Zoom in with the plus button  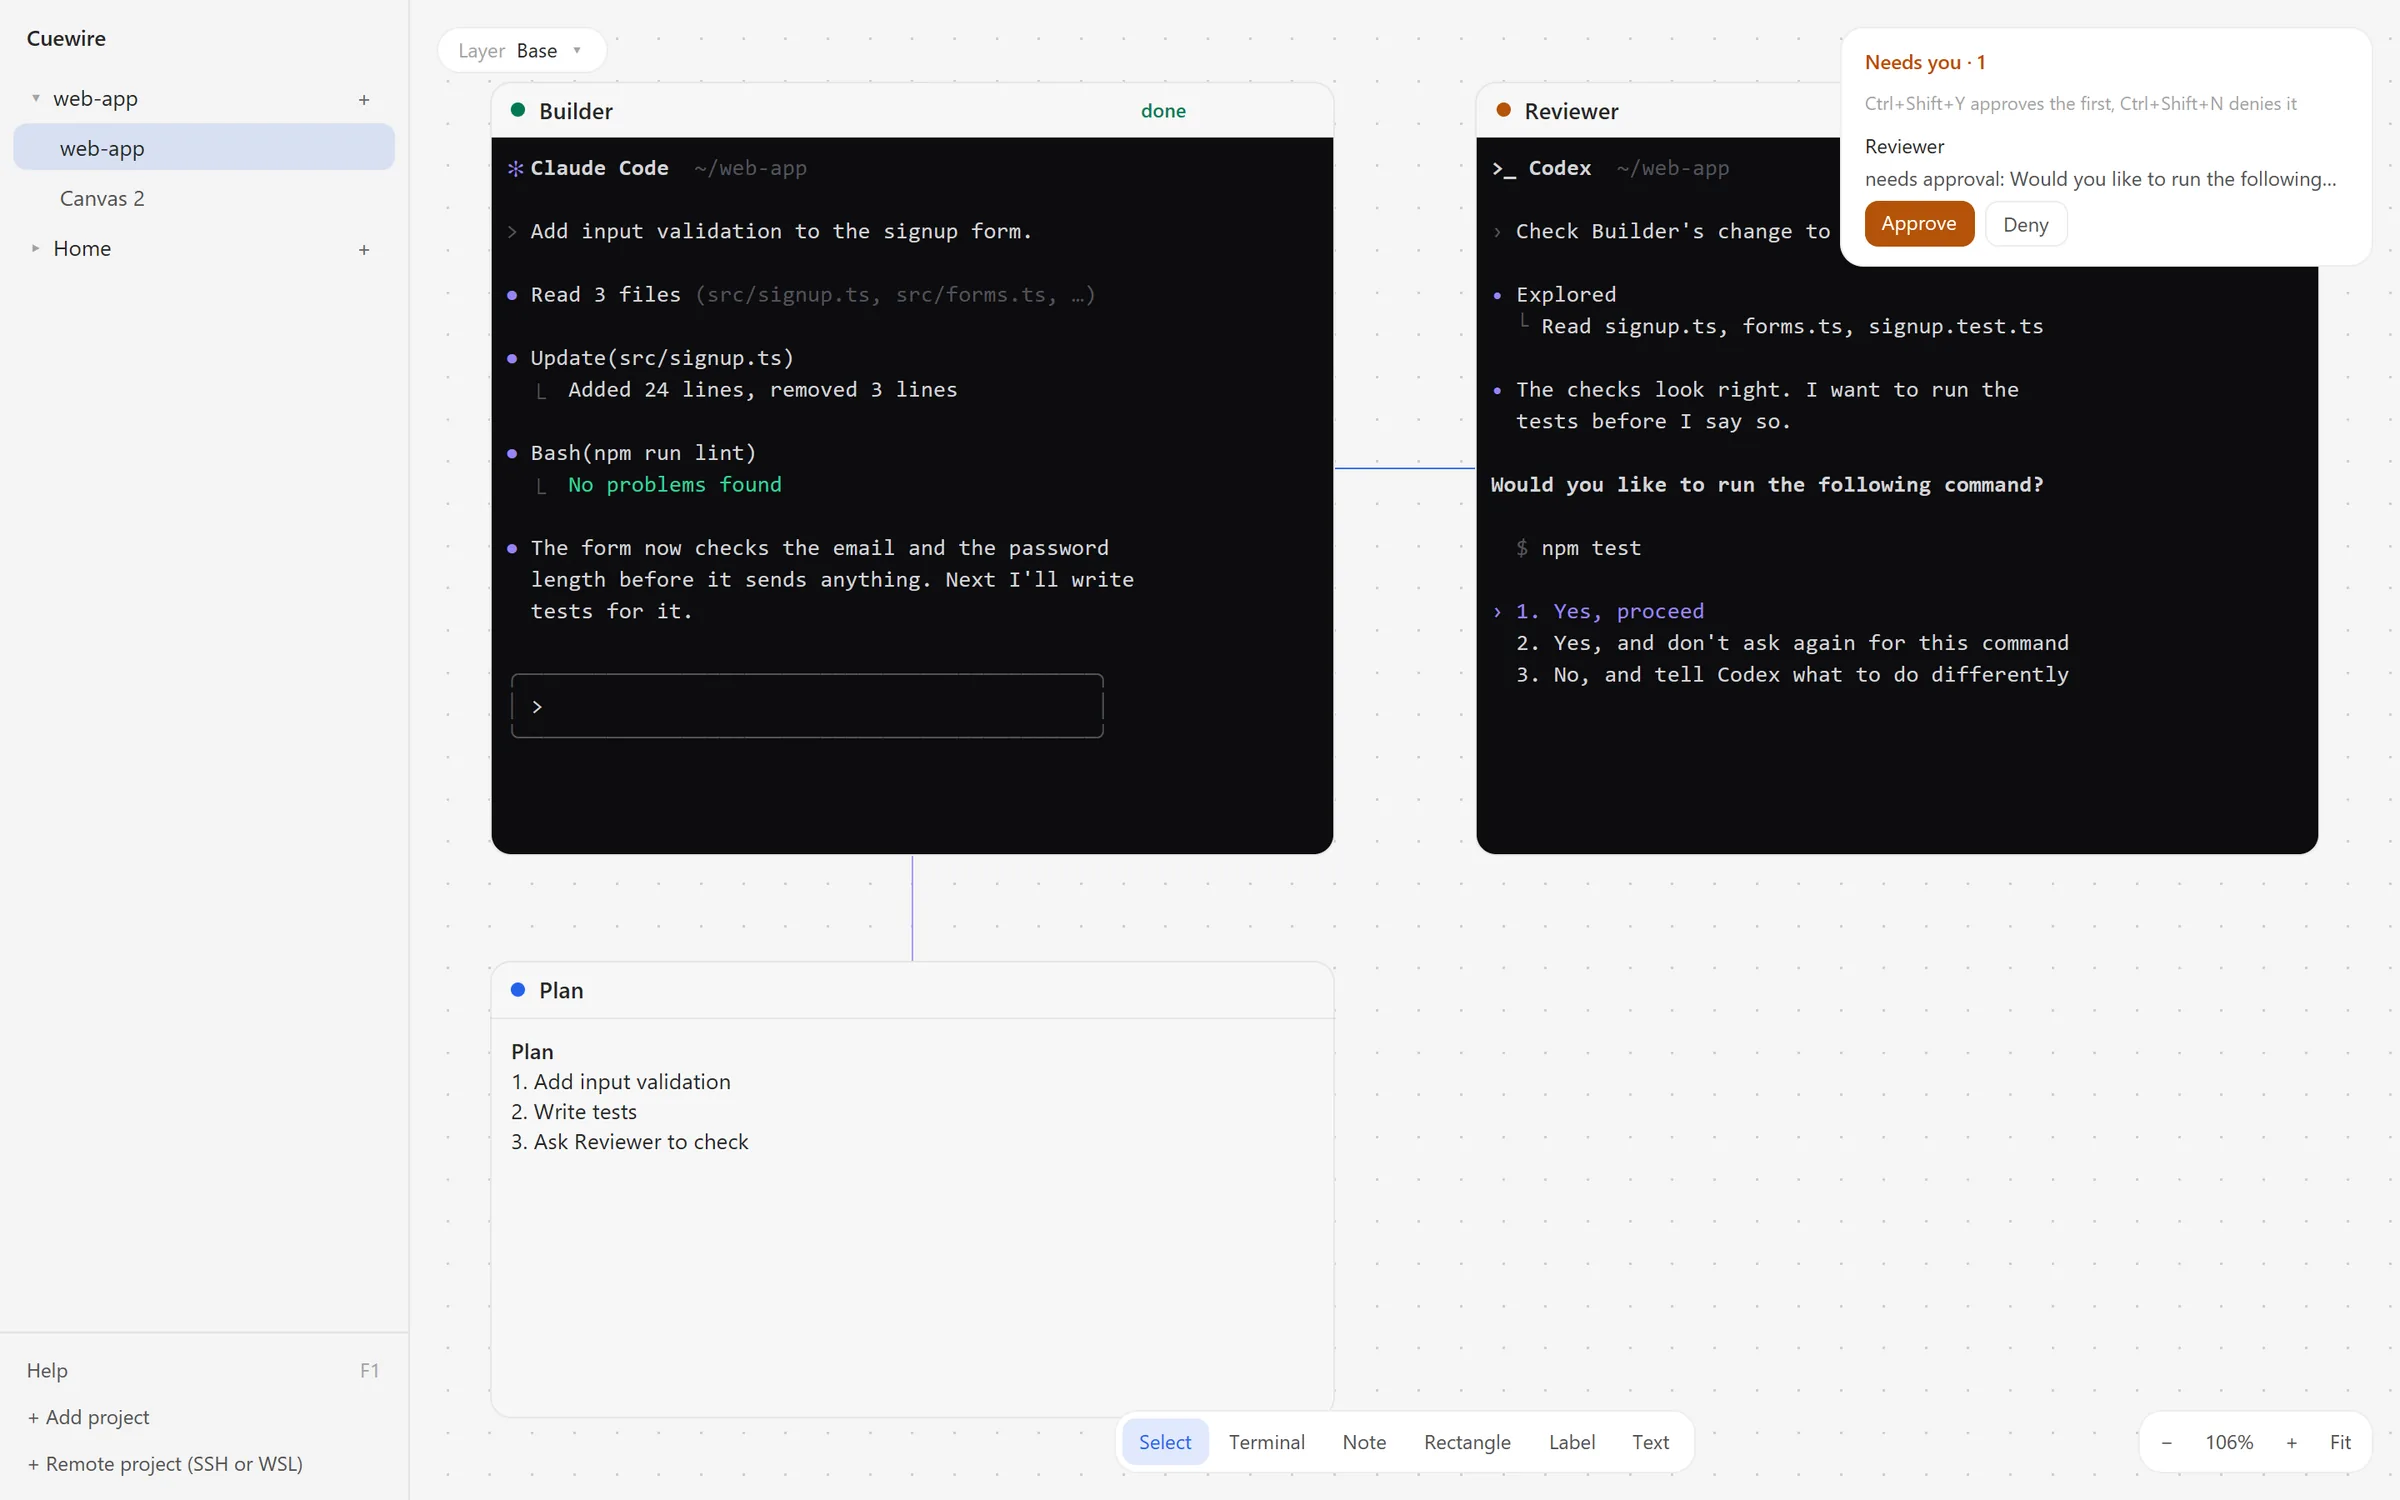[2291, 1441]
